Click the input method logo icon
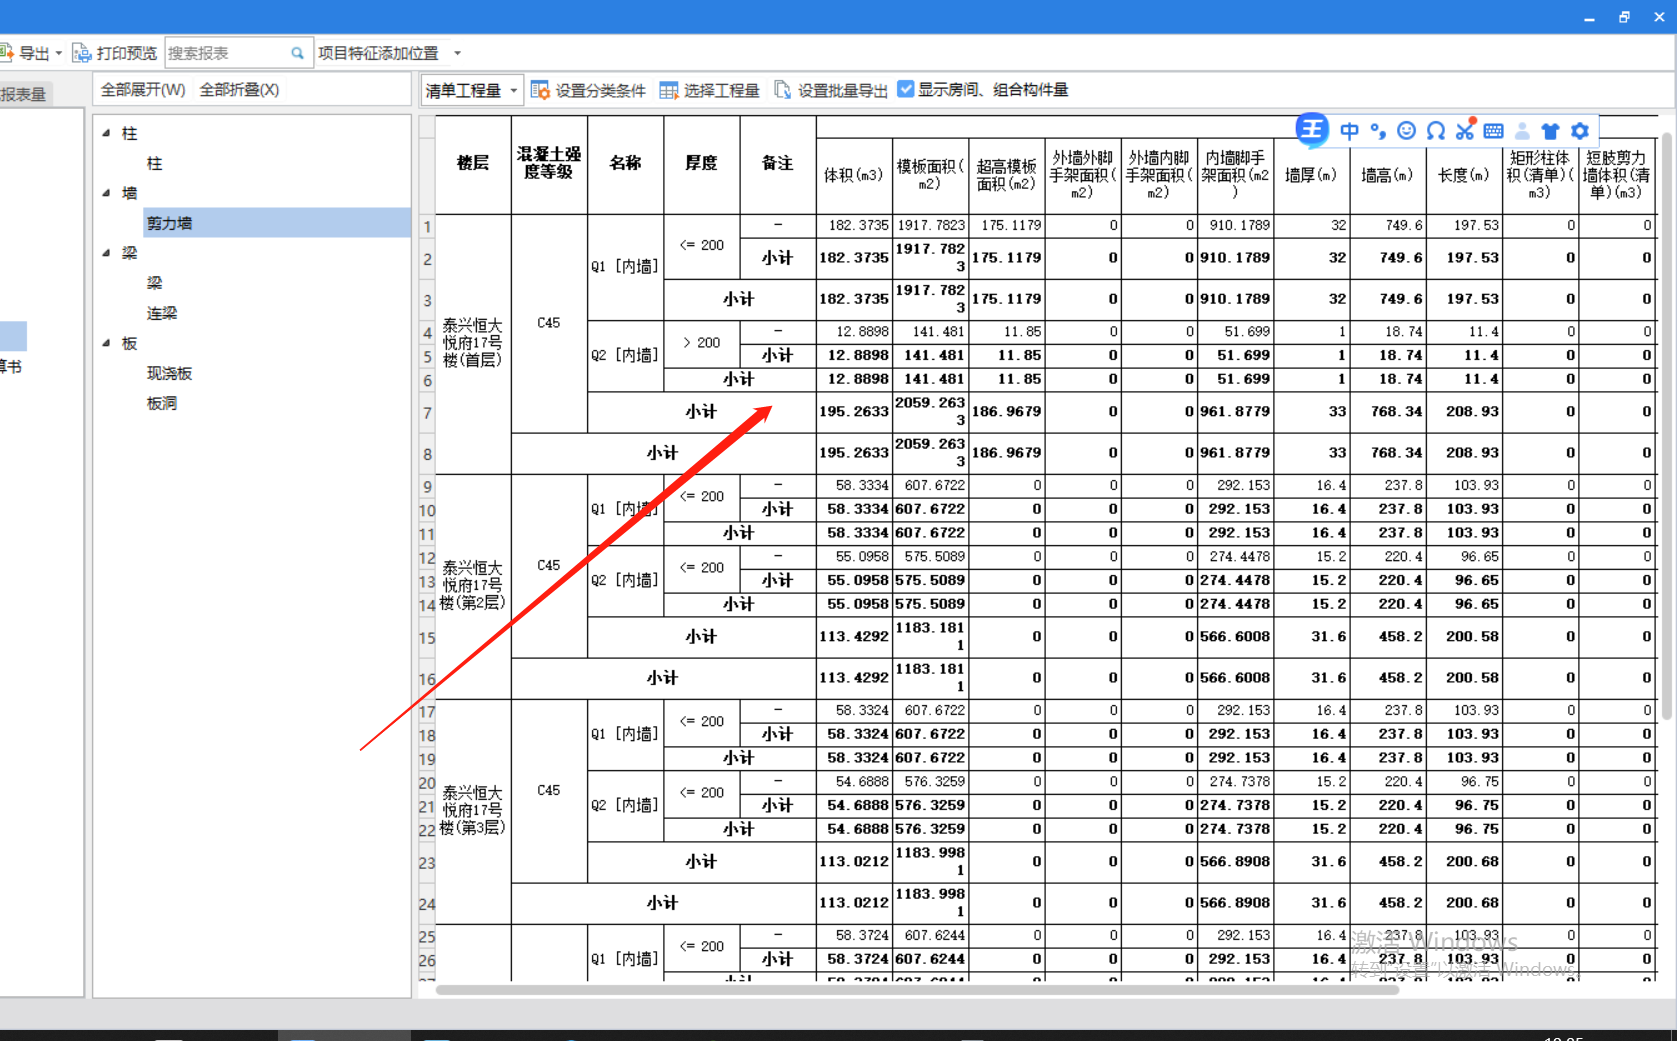The height and width of the screenshot is (1041, 1677). tap(1312, 129)
